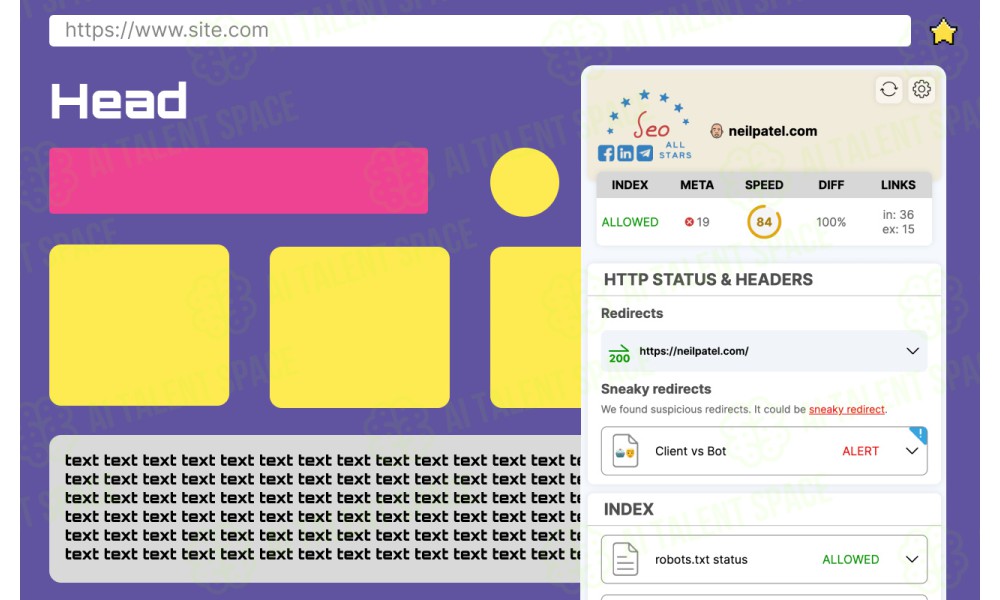The image size is (1000, 600).
Task: Click the blue alert corner badge
Action: click(x=919, y=434)
